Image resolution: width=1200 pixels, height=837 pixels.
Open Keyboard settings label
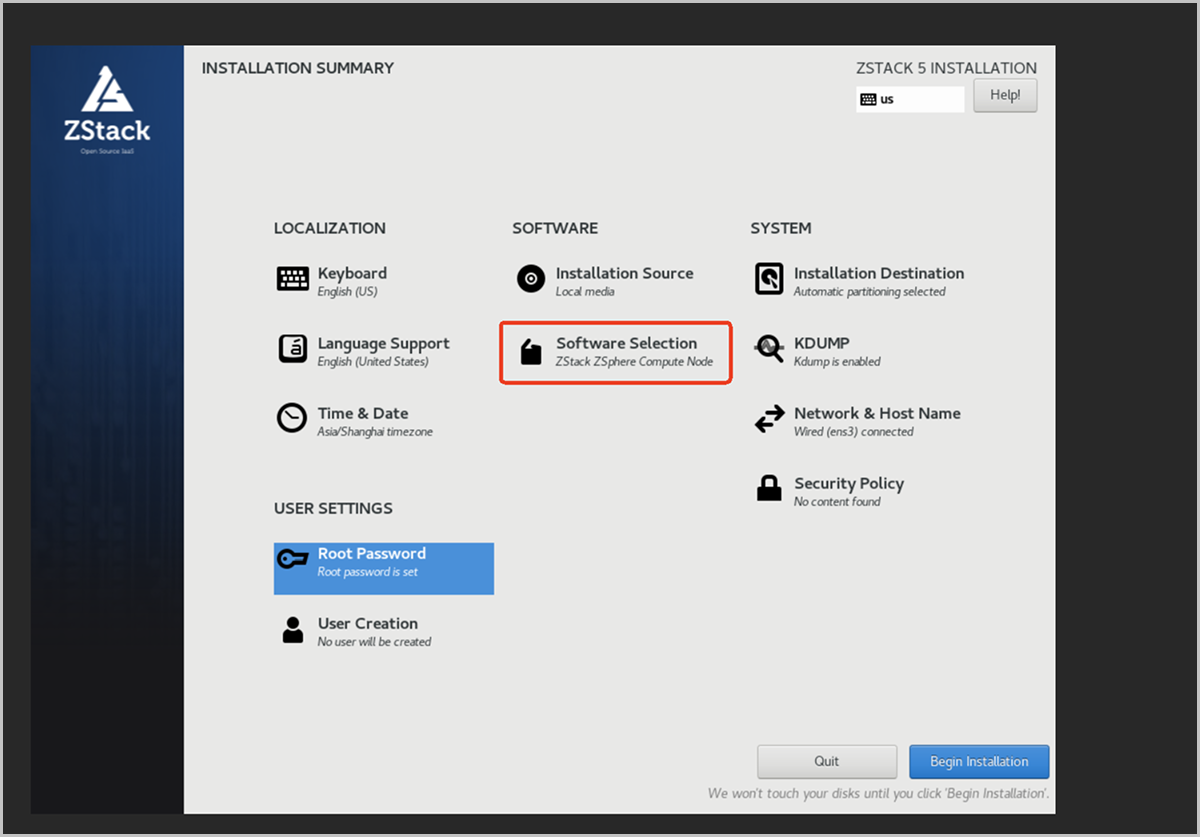352,273
